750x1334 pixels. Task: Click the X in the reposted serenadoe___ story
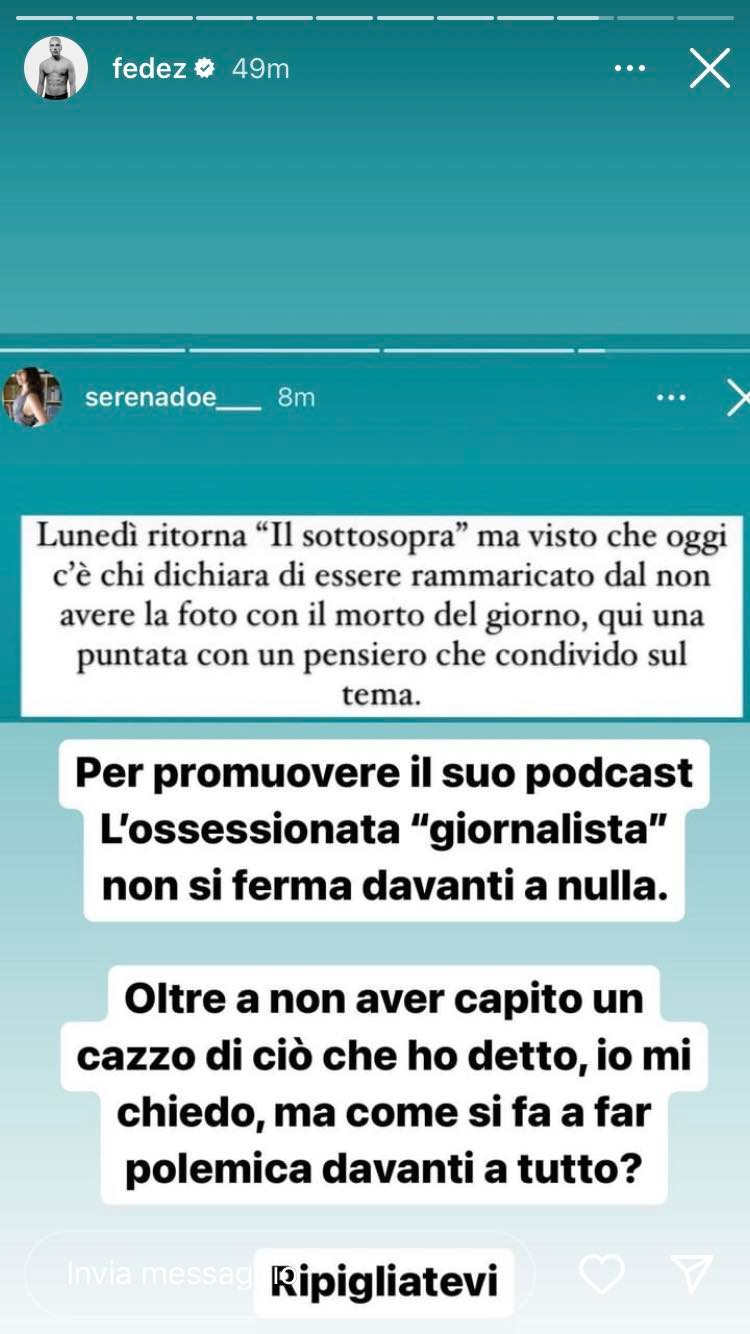coord(738,397)
